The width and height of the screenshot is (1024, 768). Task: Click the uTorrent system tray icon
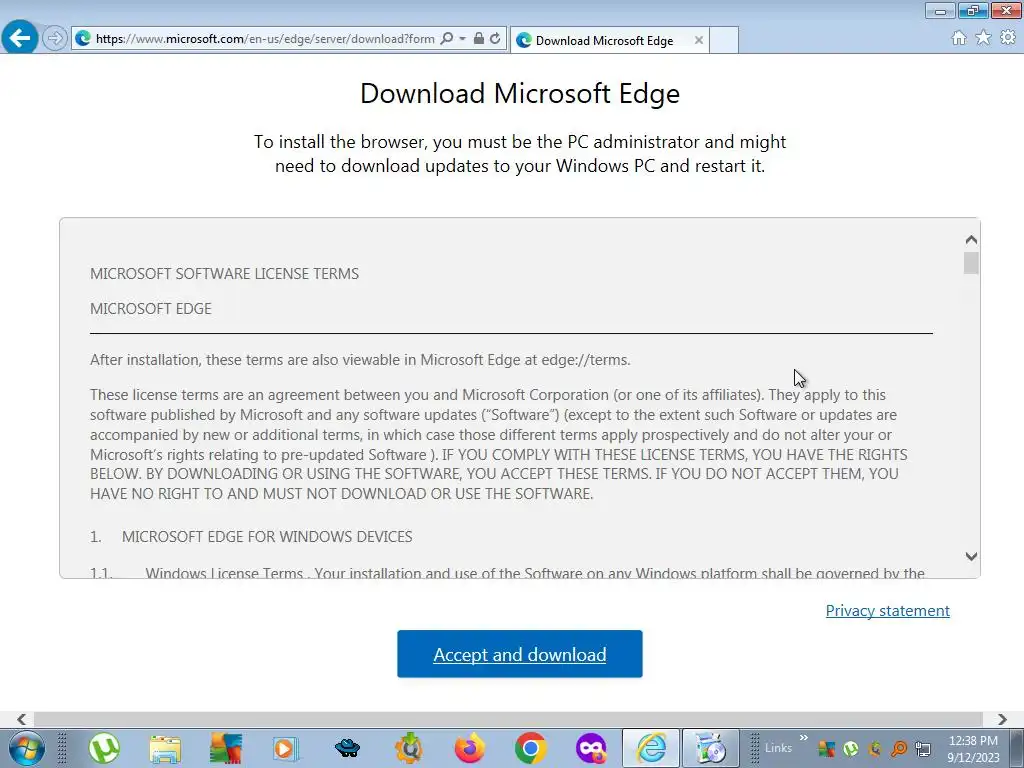point(850,748)
